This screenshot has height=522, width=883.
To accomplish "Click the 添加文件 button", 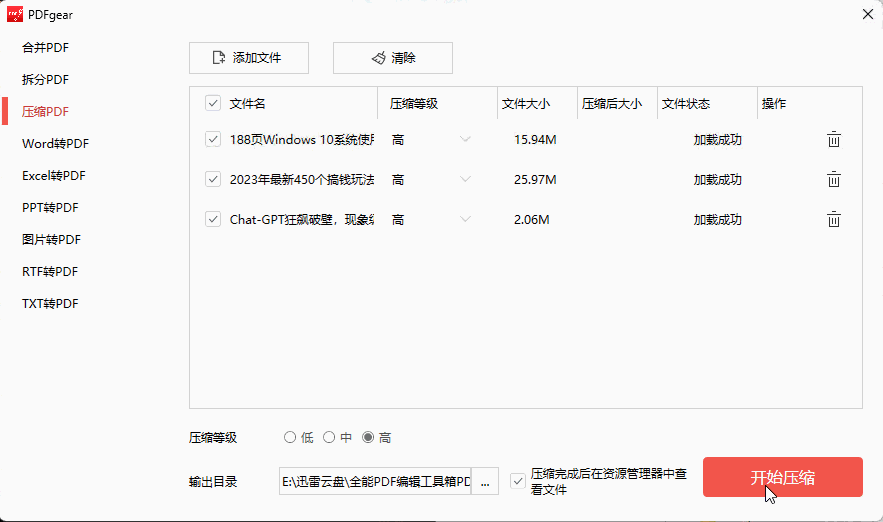I will tap(249, 58).
